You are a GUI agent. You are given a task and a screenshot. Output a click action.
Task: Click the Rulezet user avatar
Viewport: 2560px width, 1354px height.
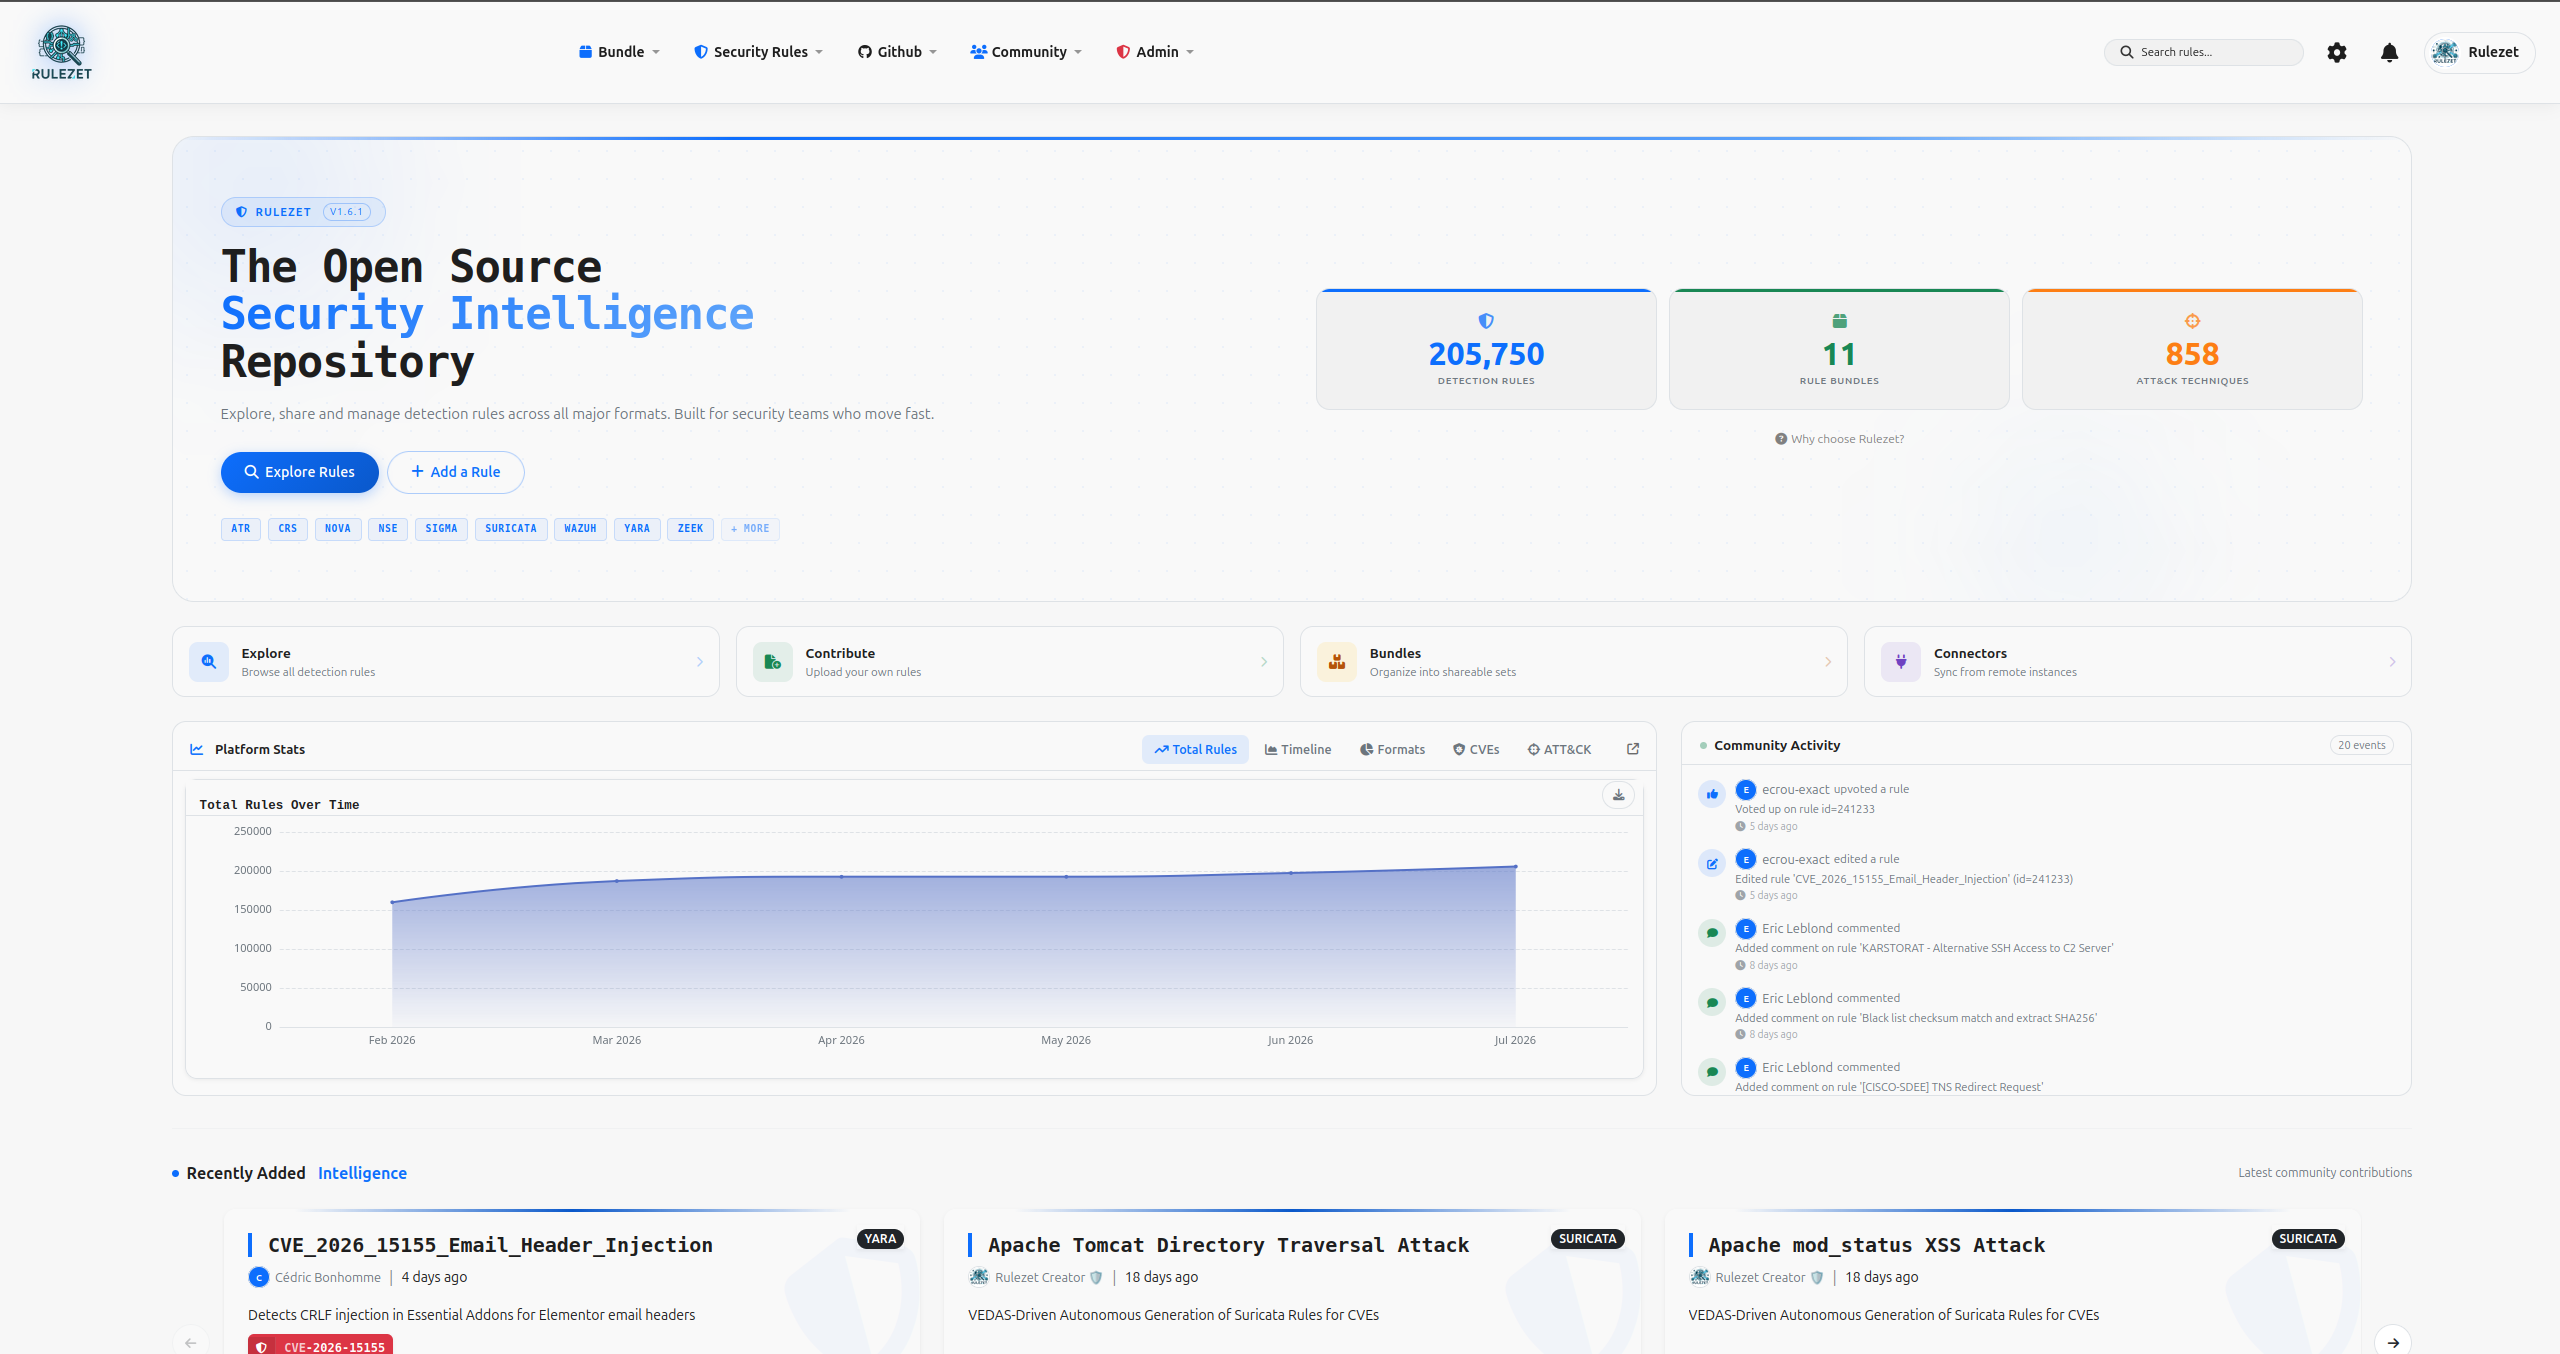[x=2445, y=52]
